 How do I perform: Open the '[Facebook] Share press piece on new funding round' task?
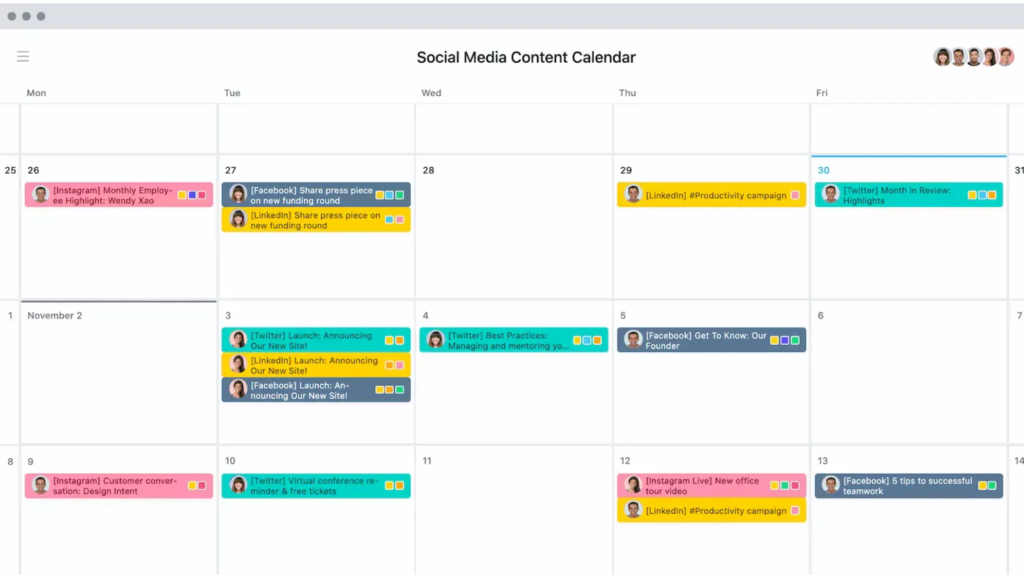click(316, 195)
